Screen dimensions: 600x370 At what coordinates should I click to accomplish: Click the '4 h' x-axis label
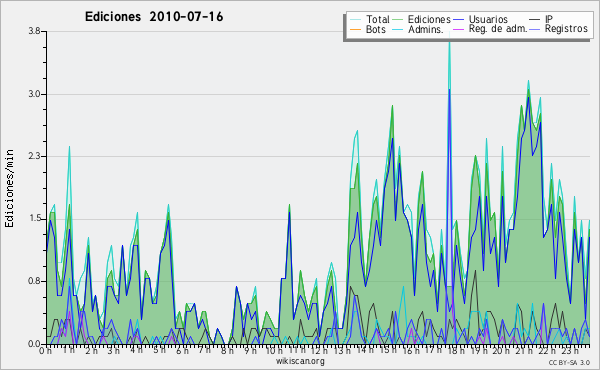coord(136,350)
